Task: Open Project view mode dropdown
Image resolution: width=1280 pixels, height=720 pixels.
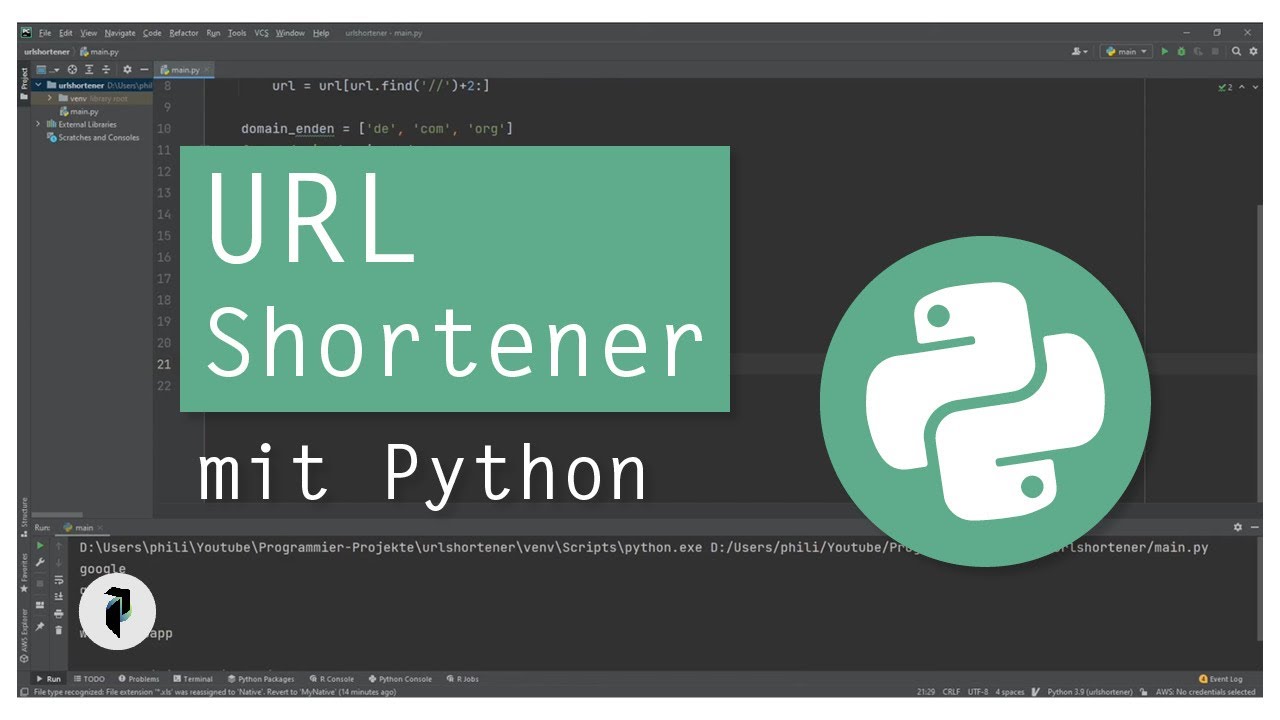Action: click(x=47, y=70)
